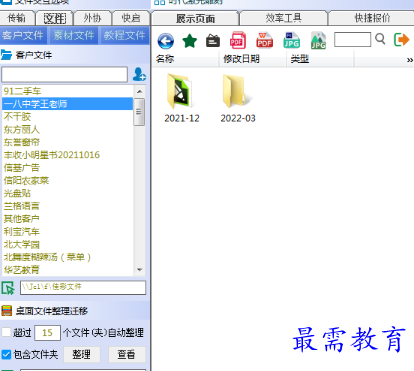414x371 pixels.
Task: Click the customer search input field
Action: 64,74
